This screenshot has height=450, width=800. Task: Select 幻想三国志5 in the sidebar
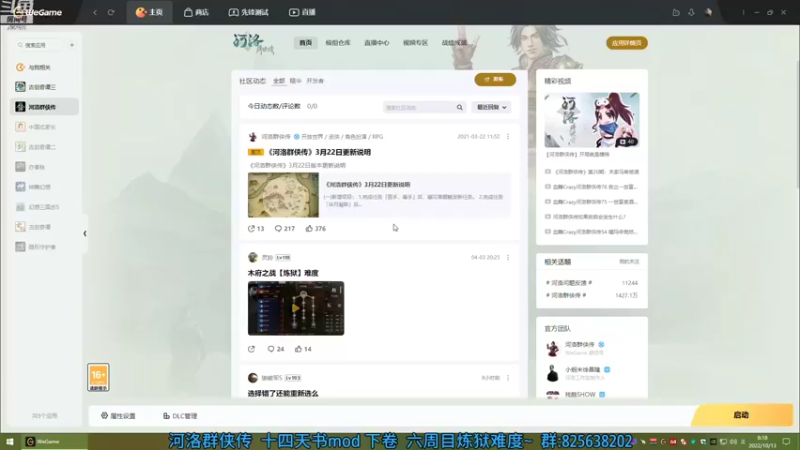tap(44, 207)
